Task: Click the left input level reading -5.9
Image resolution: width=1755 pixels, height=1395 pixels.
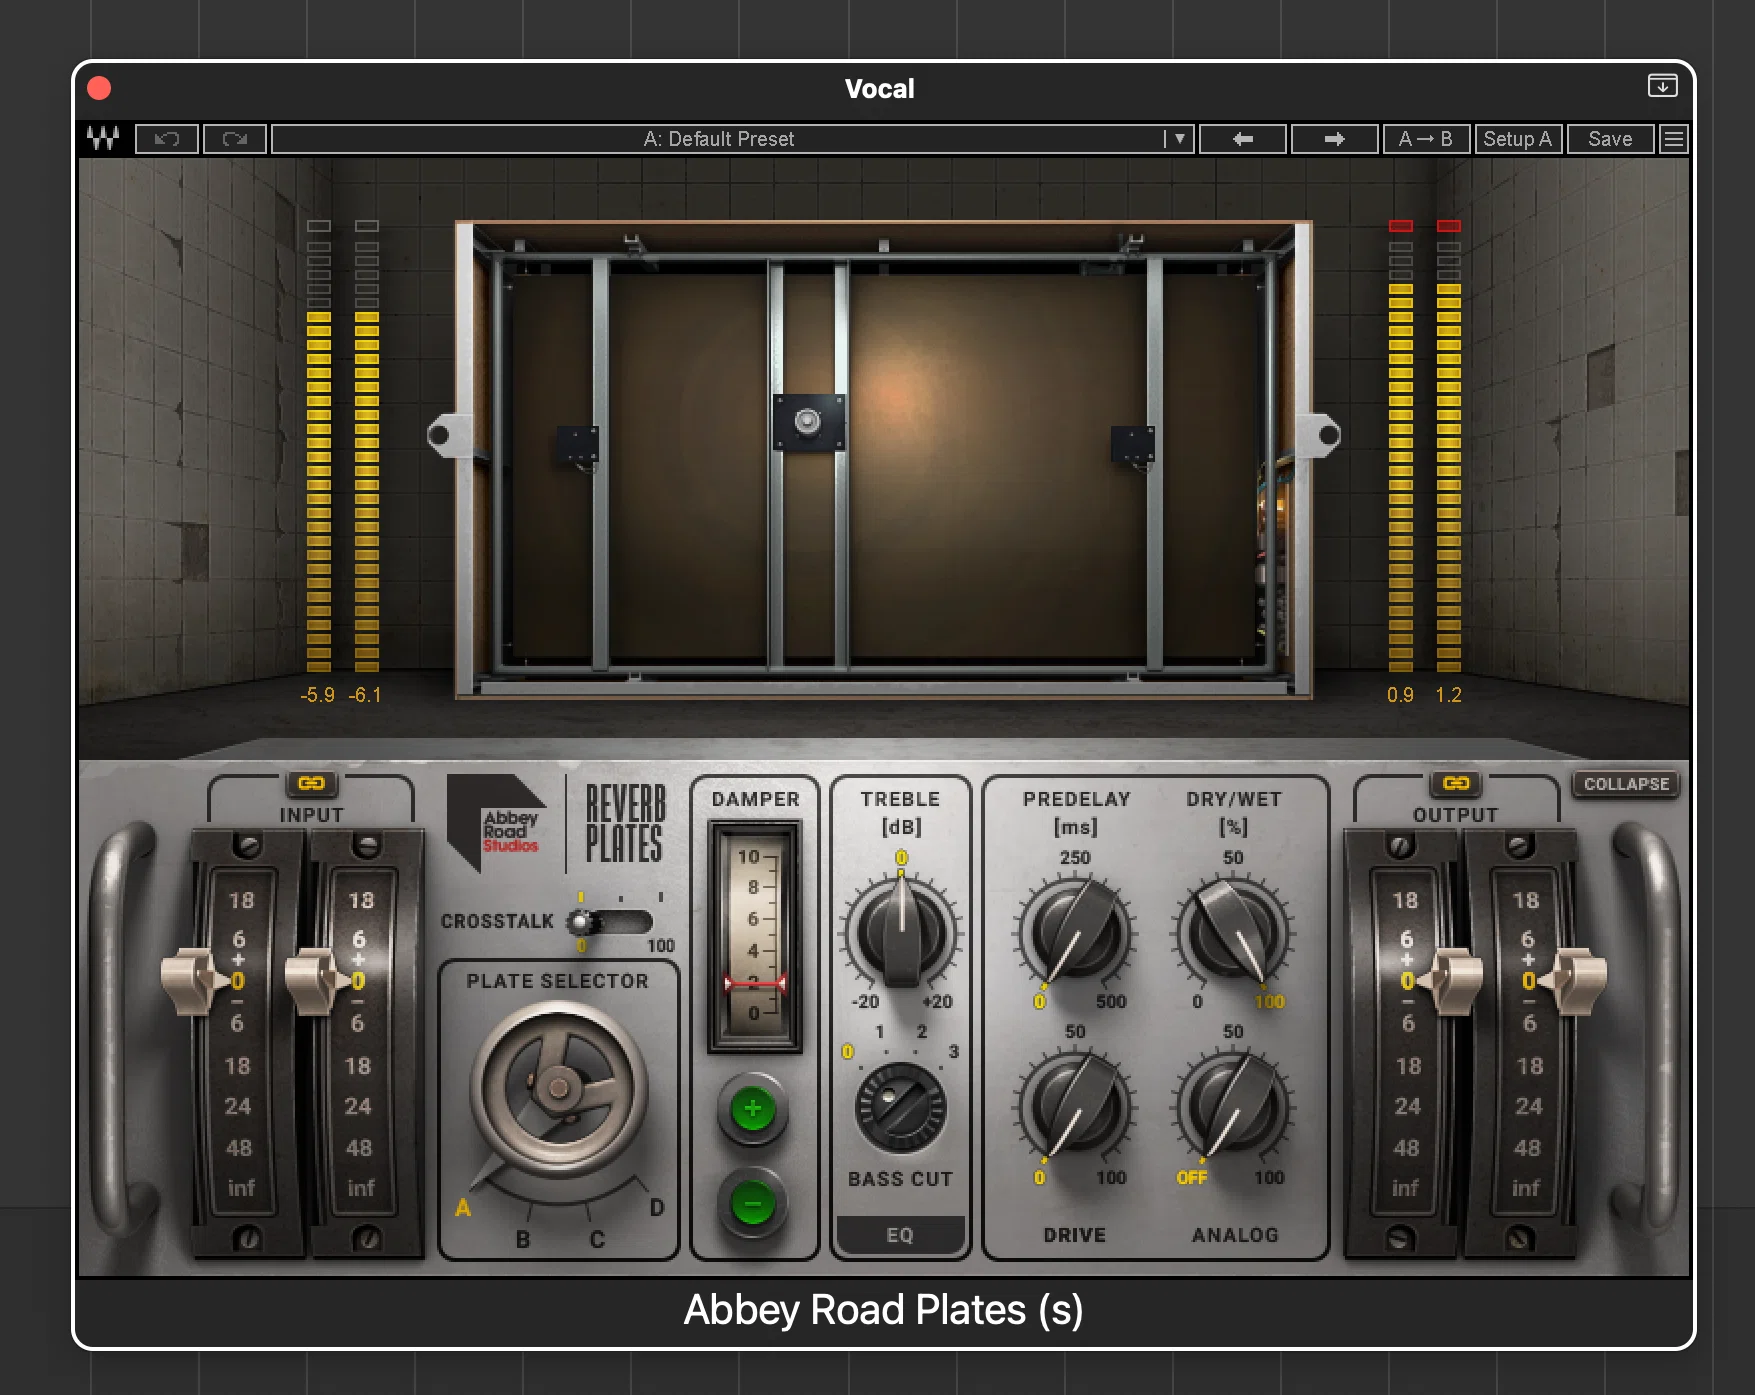Action: point(317,695)
